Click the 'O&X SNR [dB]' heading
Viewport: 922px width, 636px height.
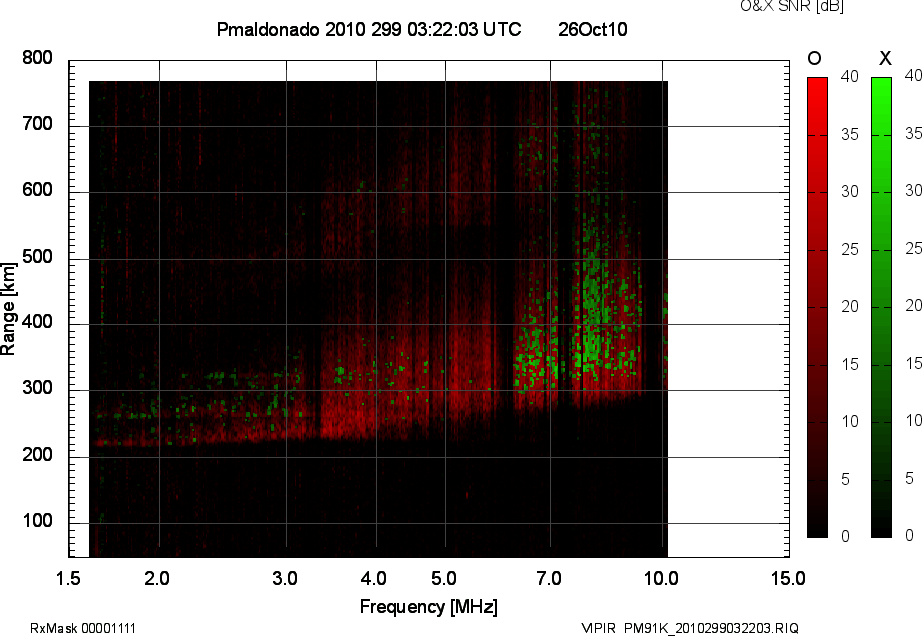(791, 6)
